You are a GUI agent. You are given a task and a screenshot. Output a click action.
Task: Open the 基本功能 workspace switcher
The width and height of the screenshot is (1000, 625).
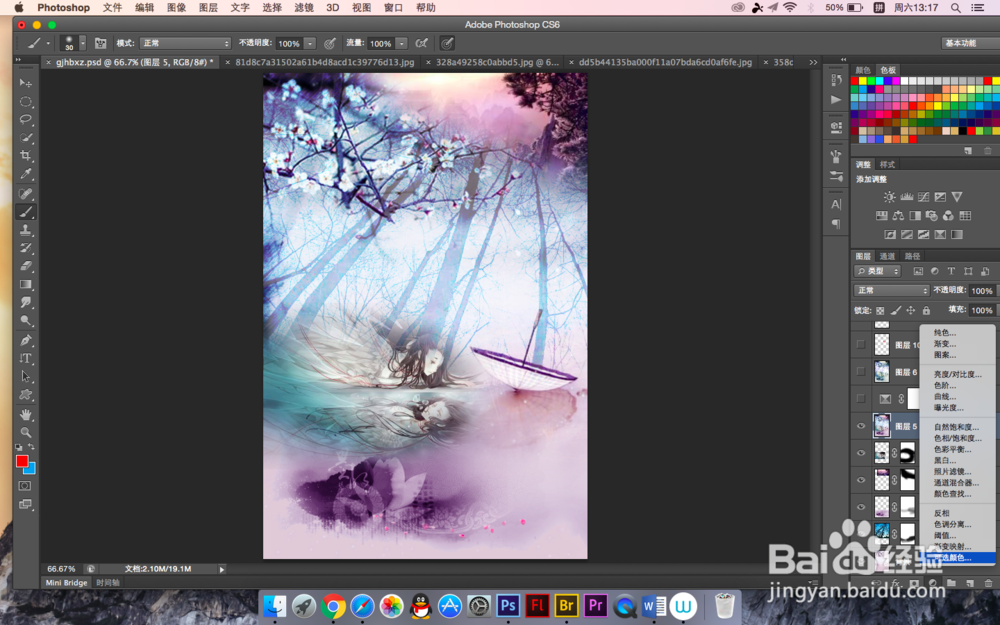click(x=970, y=43)
